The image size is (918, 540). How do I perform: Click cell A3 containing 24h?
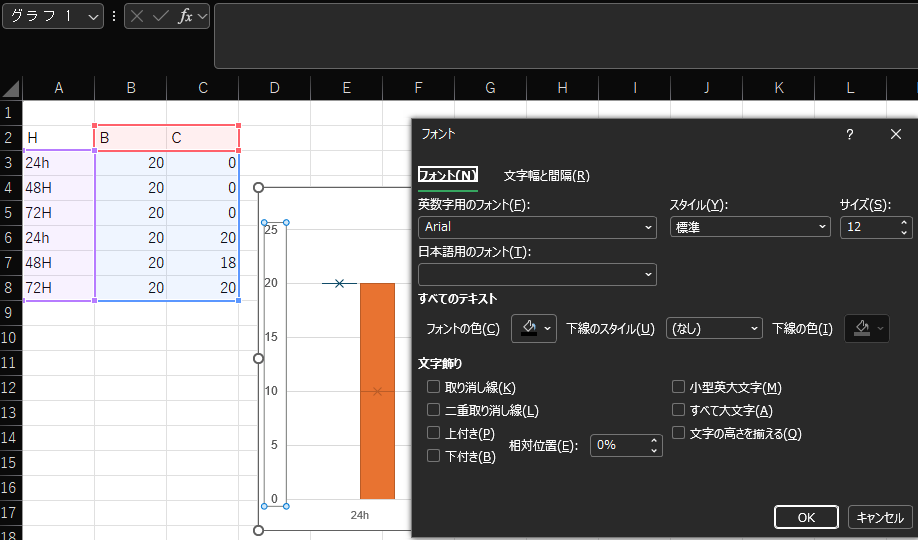(x=59, y=163)
